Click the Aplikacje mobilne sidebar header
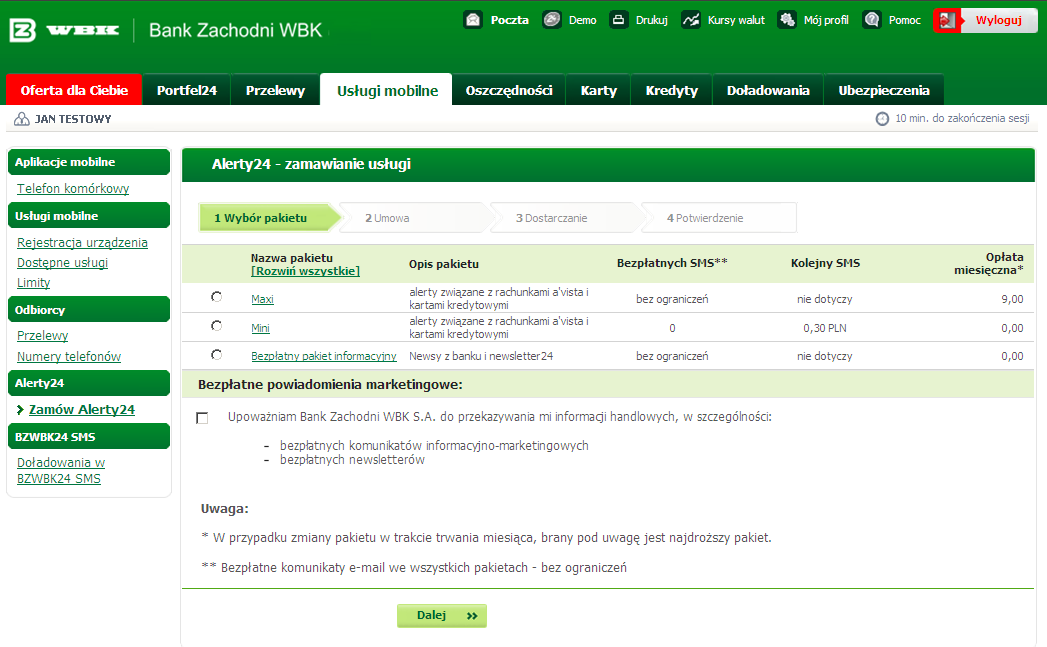 89,162
